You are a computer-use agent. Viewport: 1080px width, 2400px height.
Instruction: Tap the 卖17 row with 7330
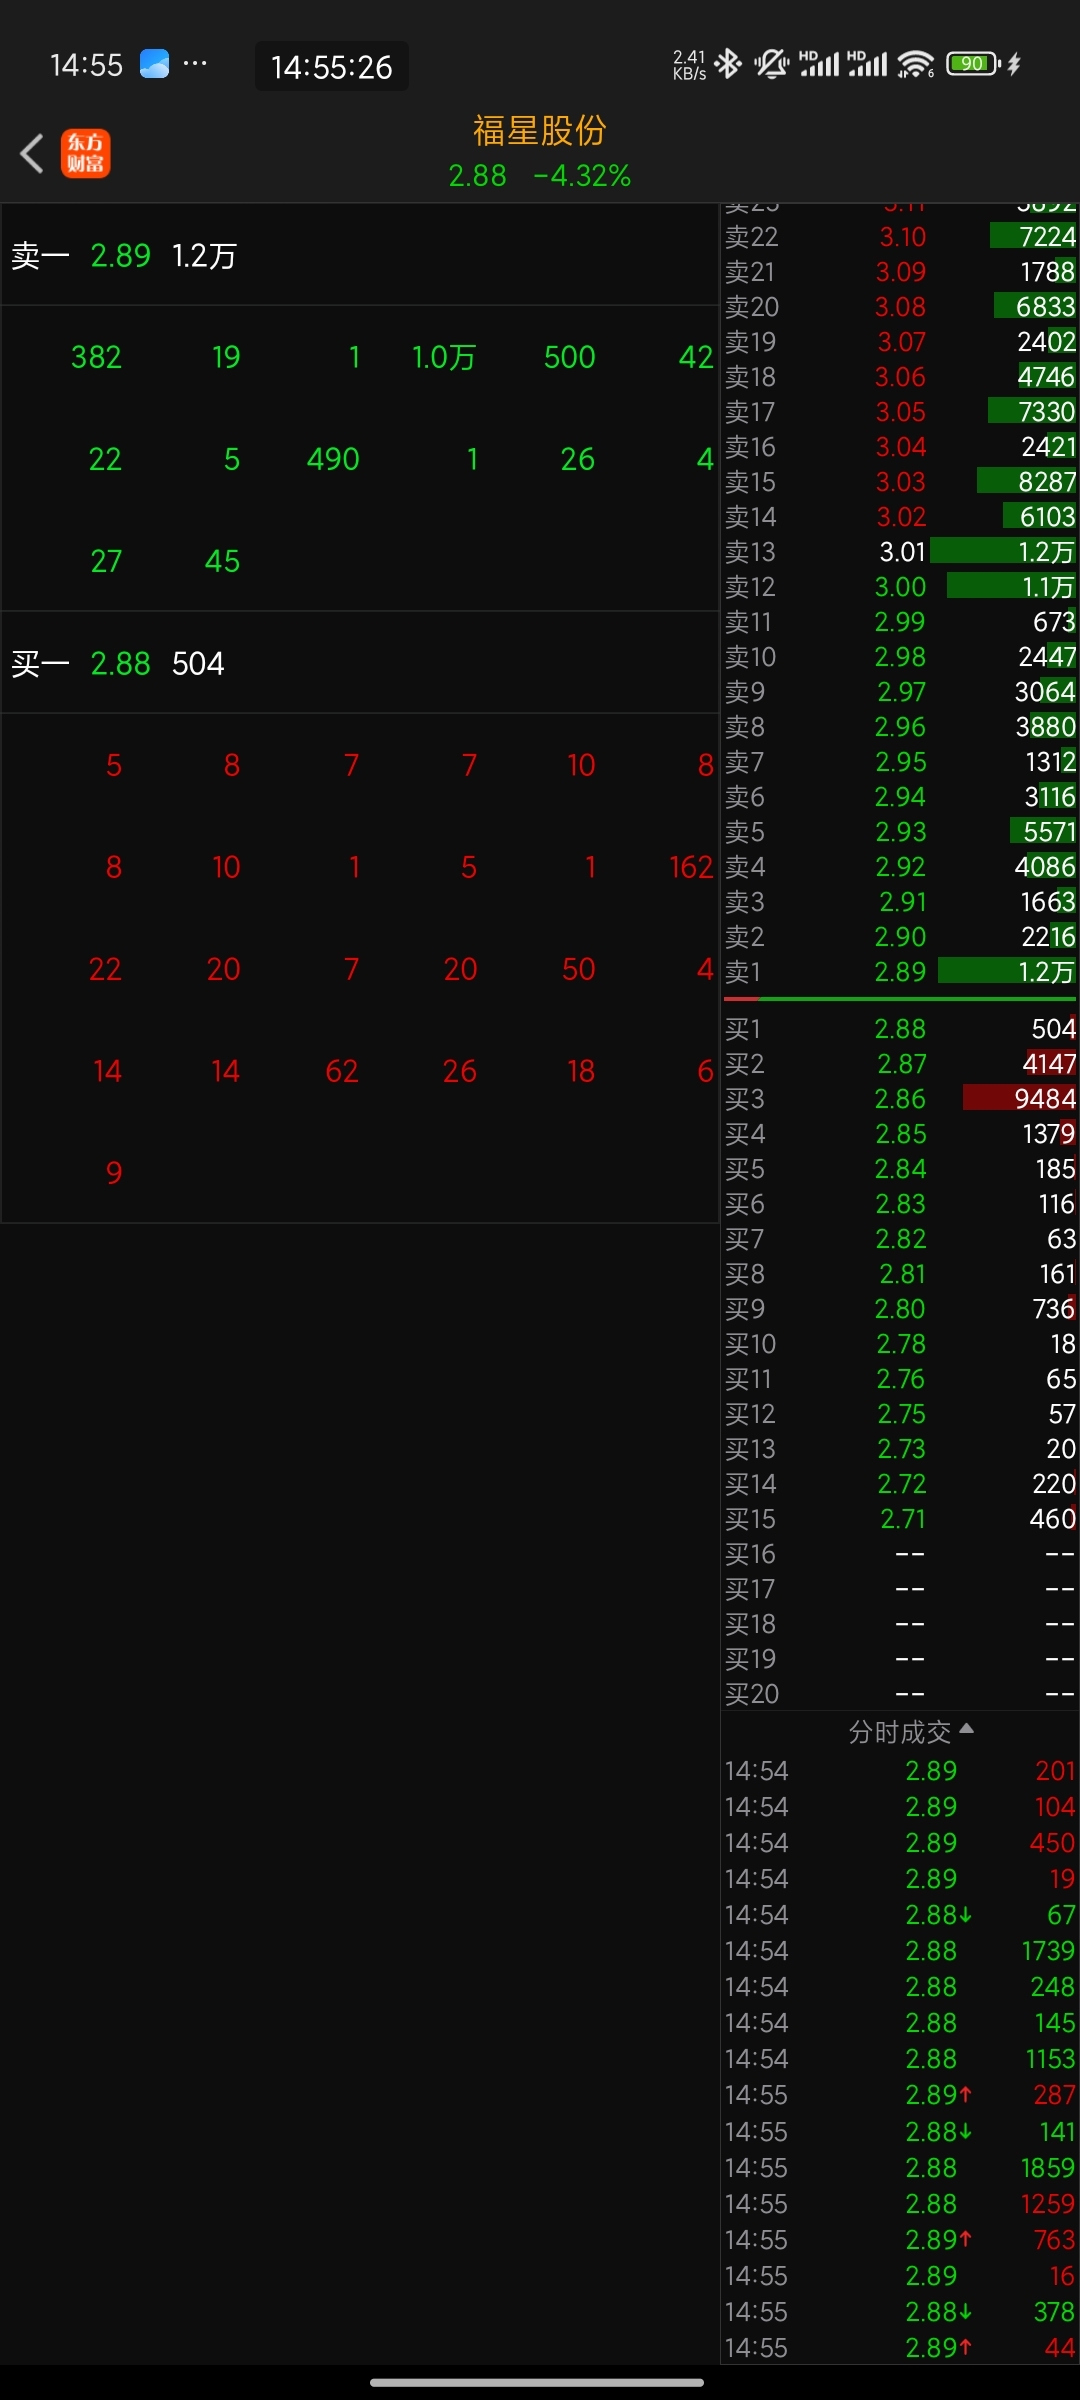point(900,412)
